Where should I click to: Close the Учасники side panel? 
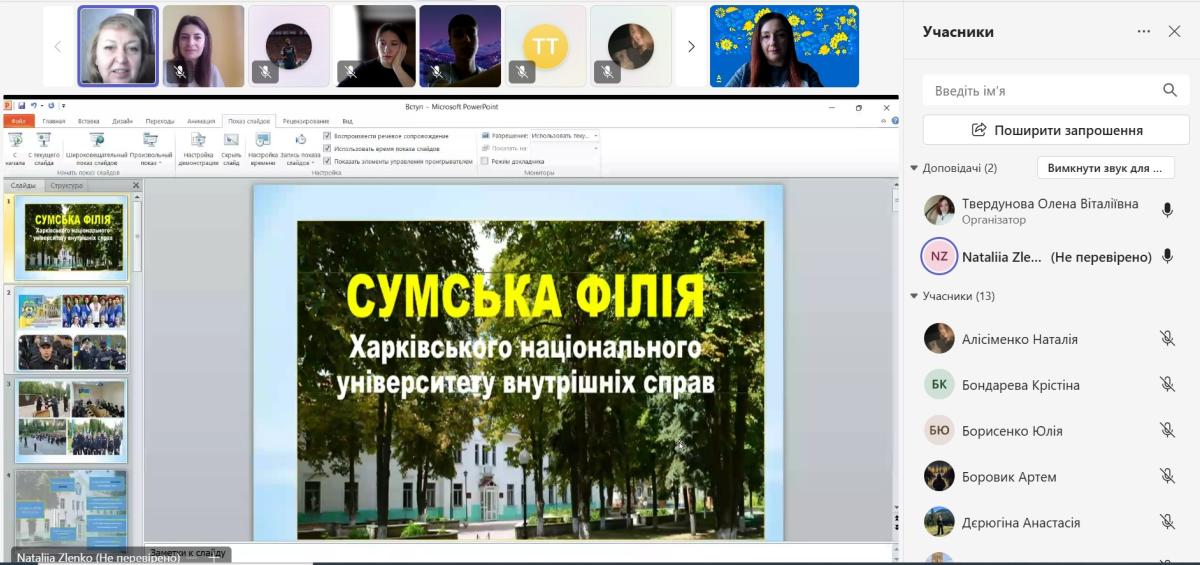point(1175,31)
